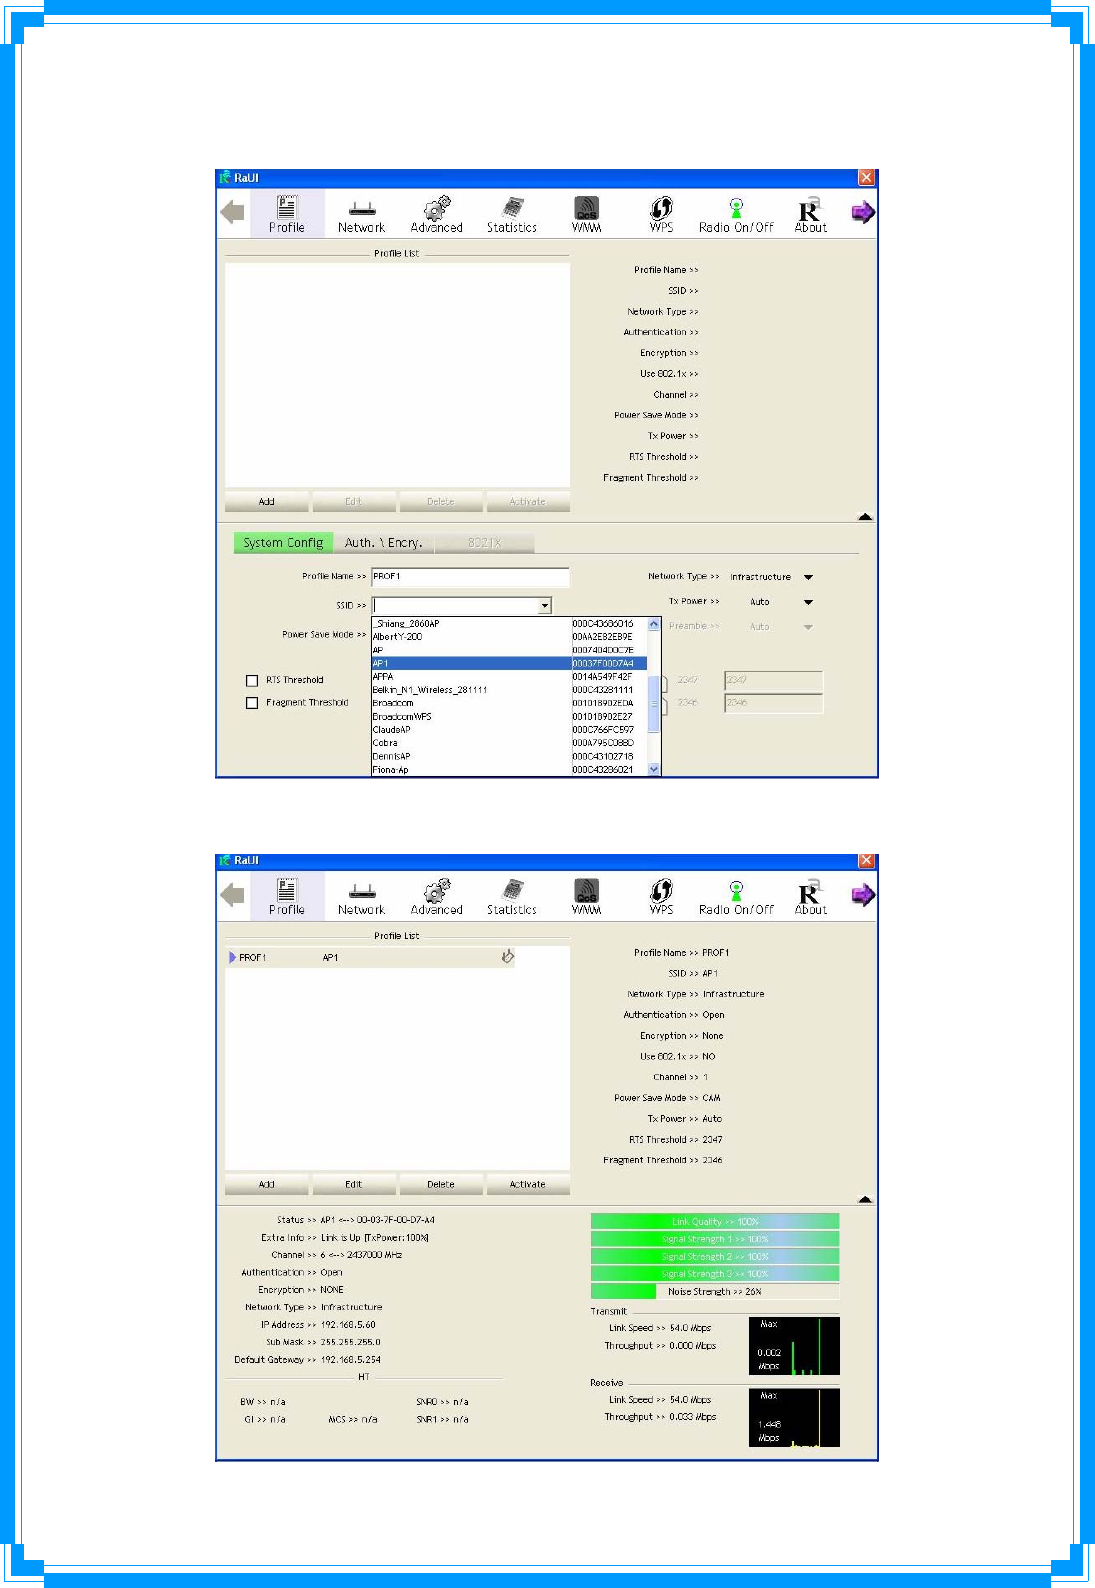Choose APPA in the SSID list

click(x=509, y=677)
